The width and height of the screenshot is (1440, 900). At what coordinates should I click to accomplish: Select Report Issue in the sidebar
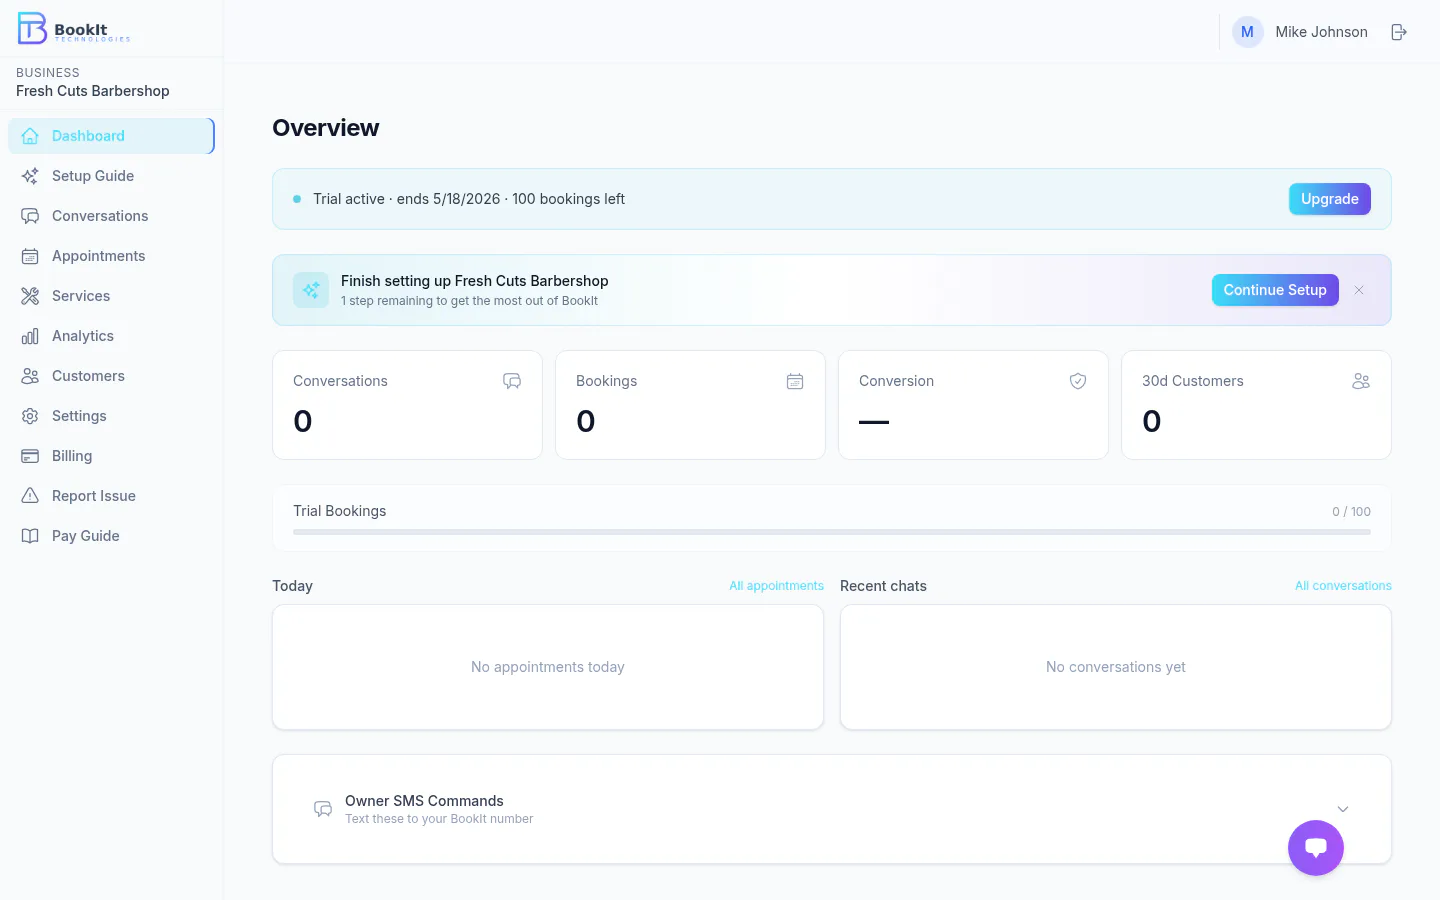point(111,496)
